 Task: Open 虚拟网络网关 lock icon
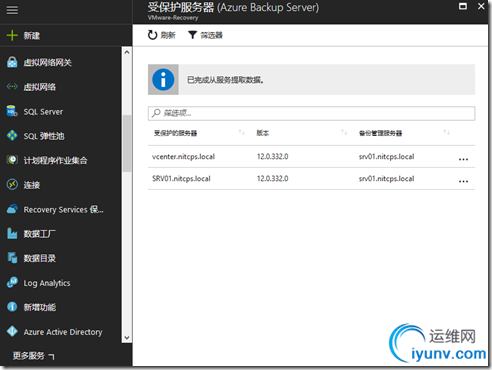(x=12, y=62)
